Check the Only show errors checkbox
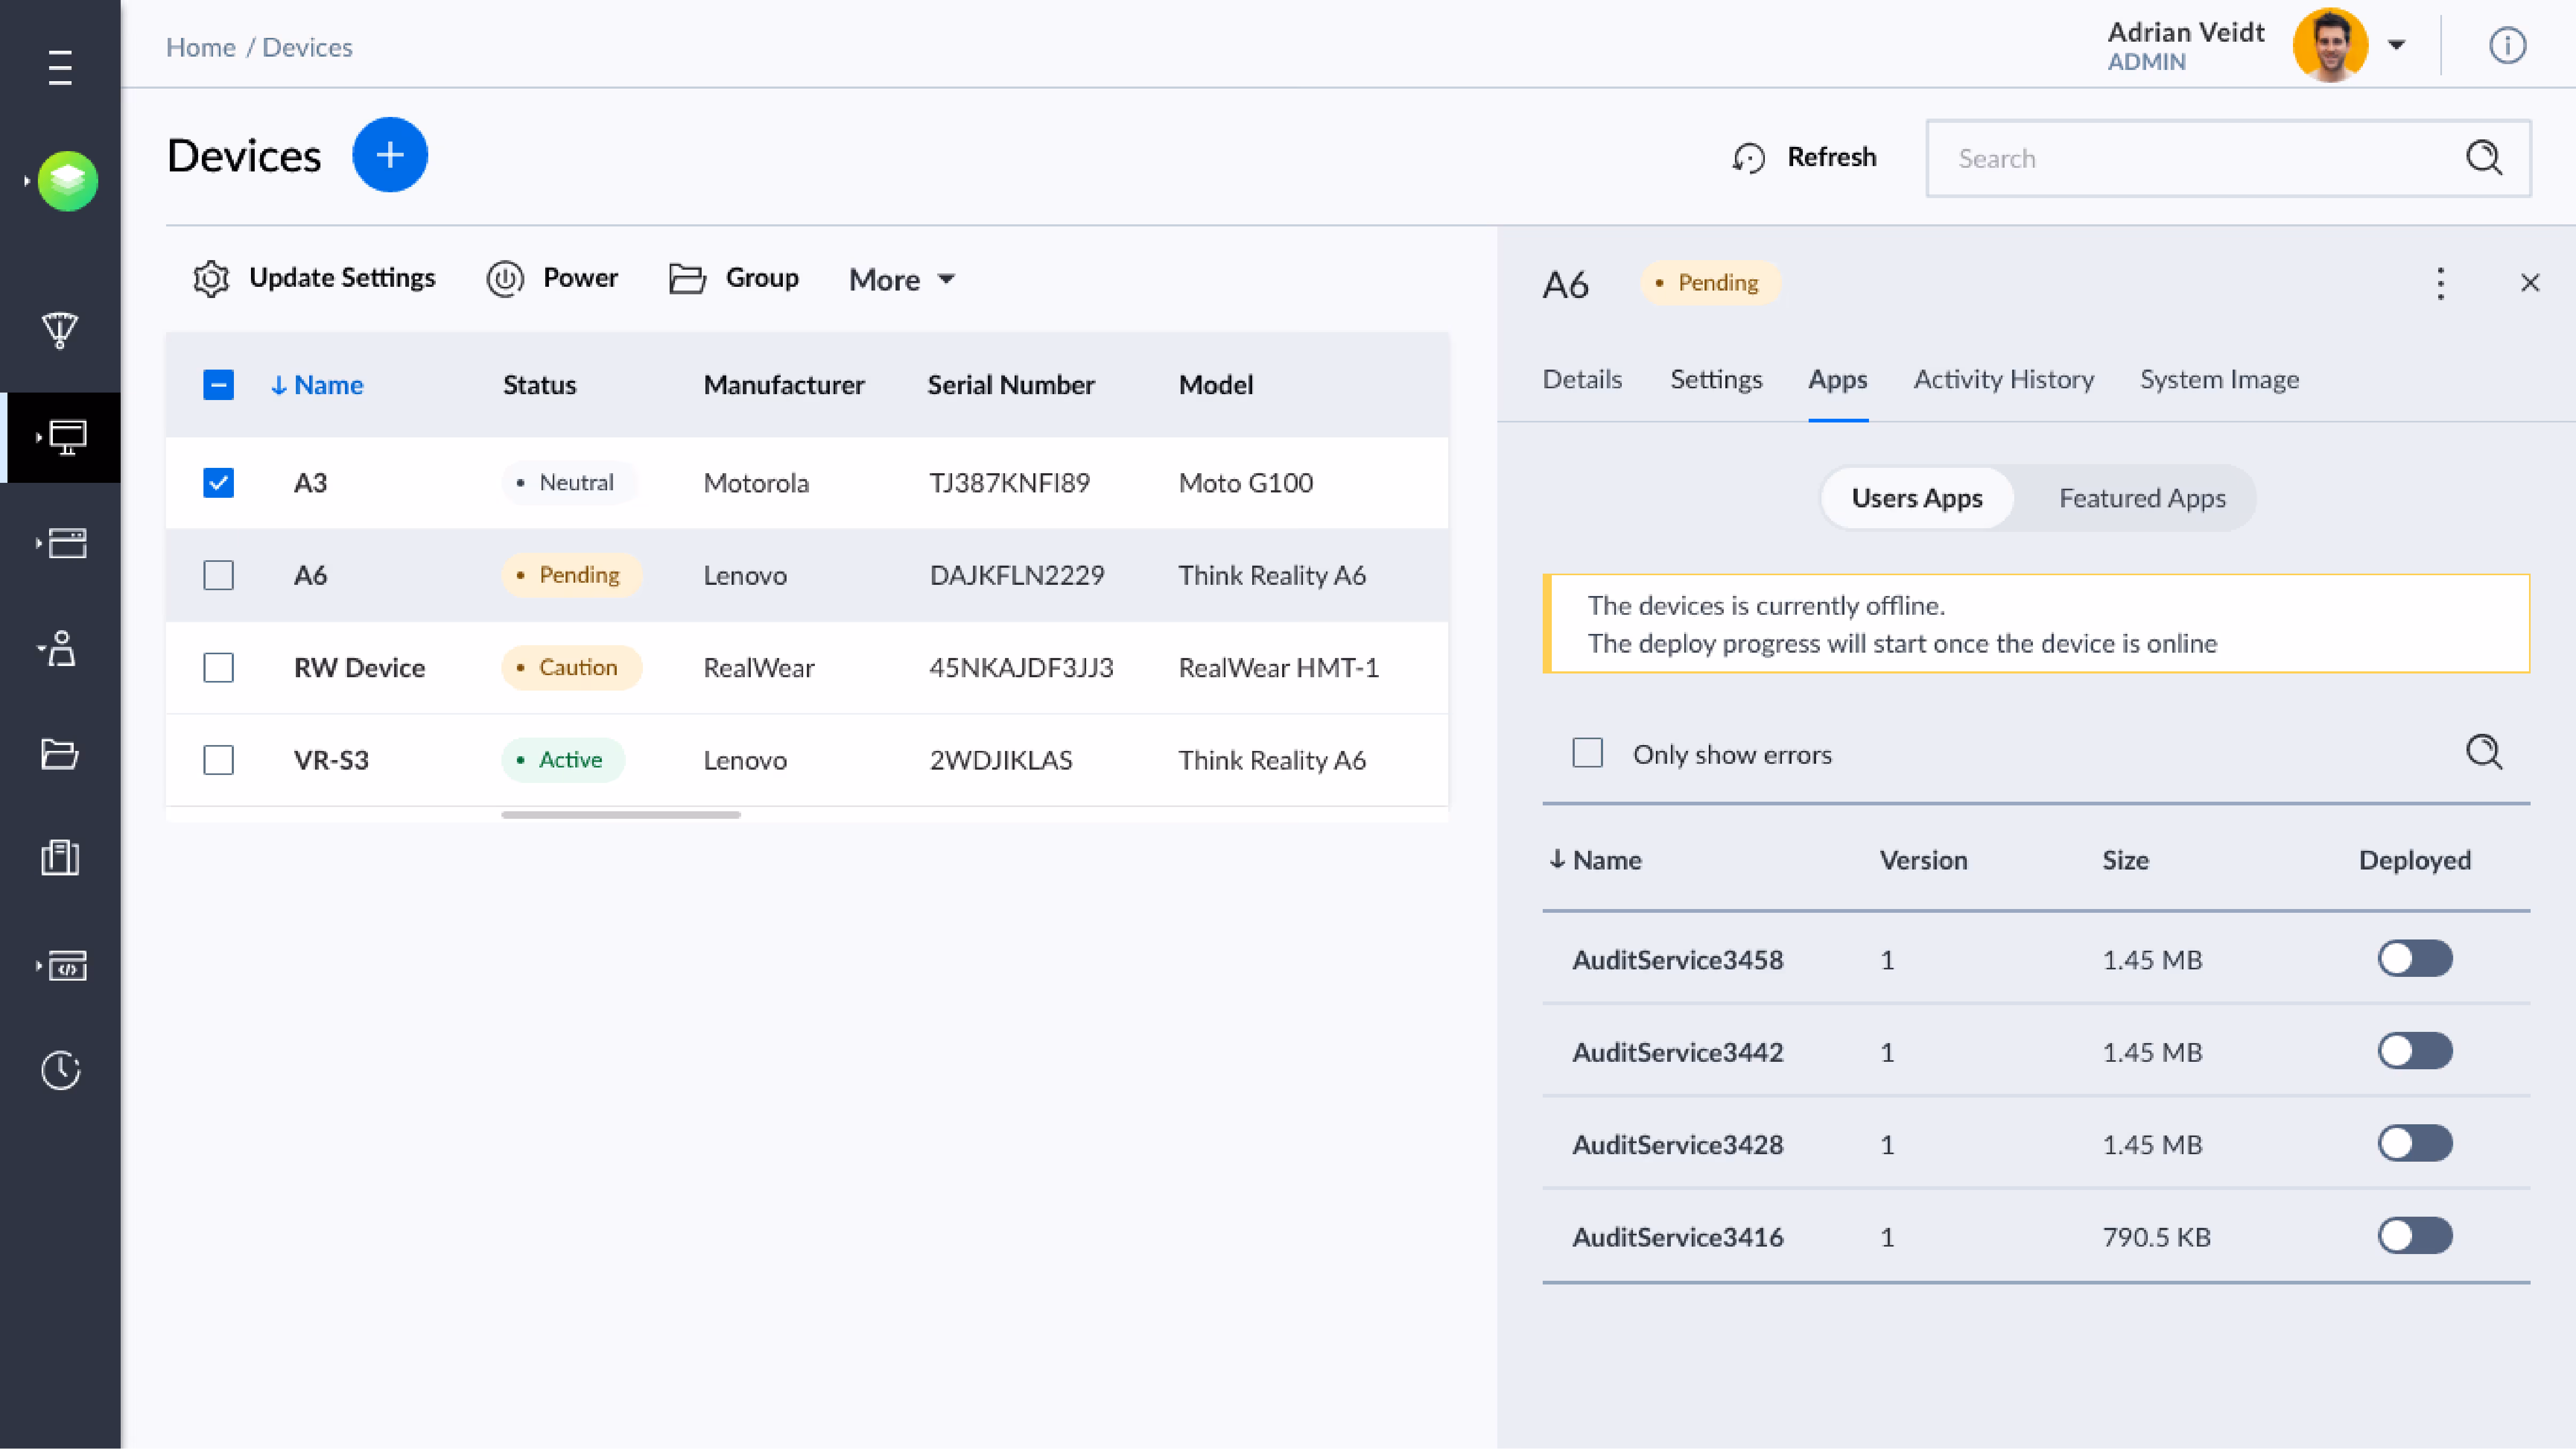Viewport: 2576px width, 1449px height. (x=1587, y=753)
